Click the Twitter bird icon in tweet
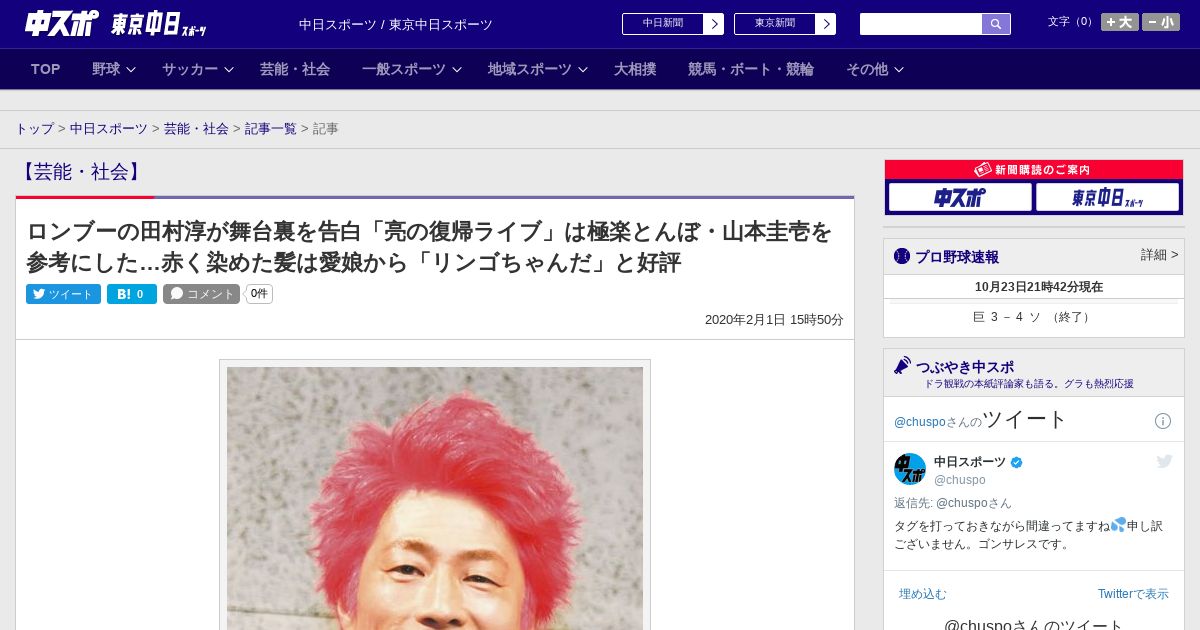This screenshot has height=630, width=1200. coord(1164,461)
